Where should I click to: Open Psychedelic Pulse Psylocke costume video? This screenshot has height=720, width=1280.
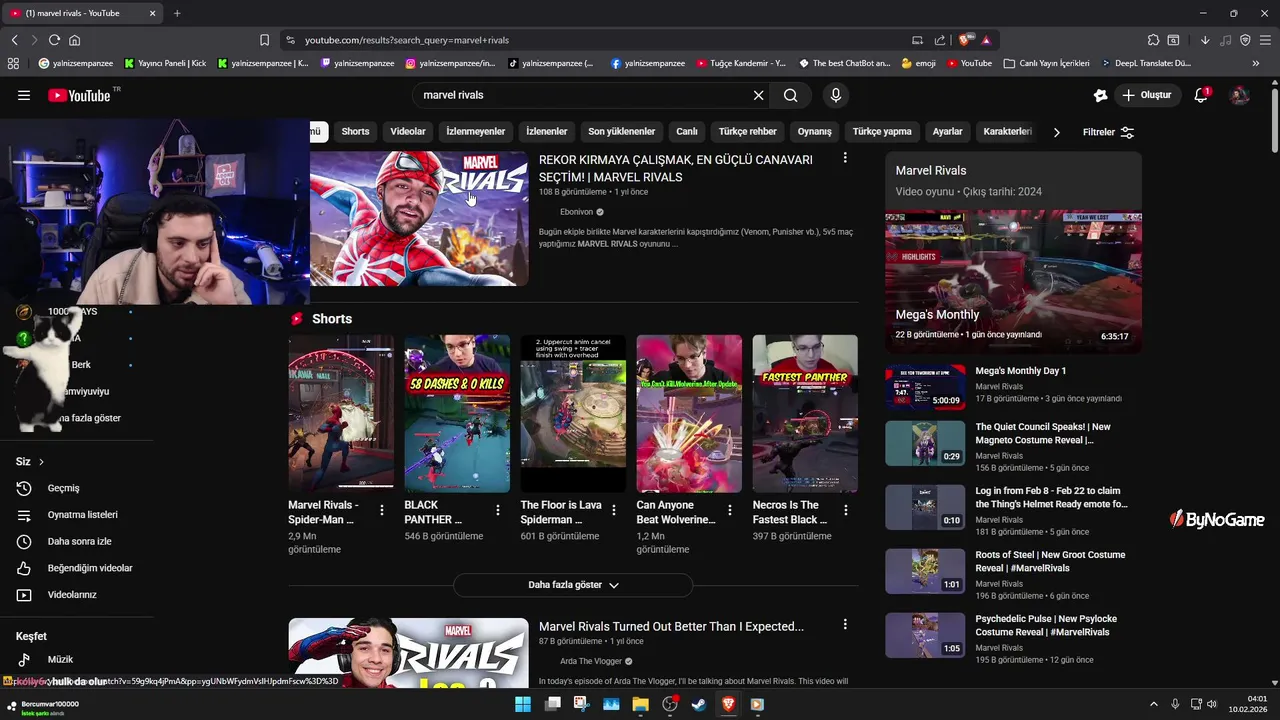(x=1046, y=625)
